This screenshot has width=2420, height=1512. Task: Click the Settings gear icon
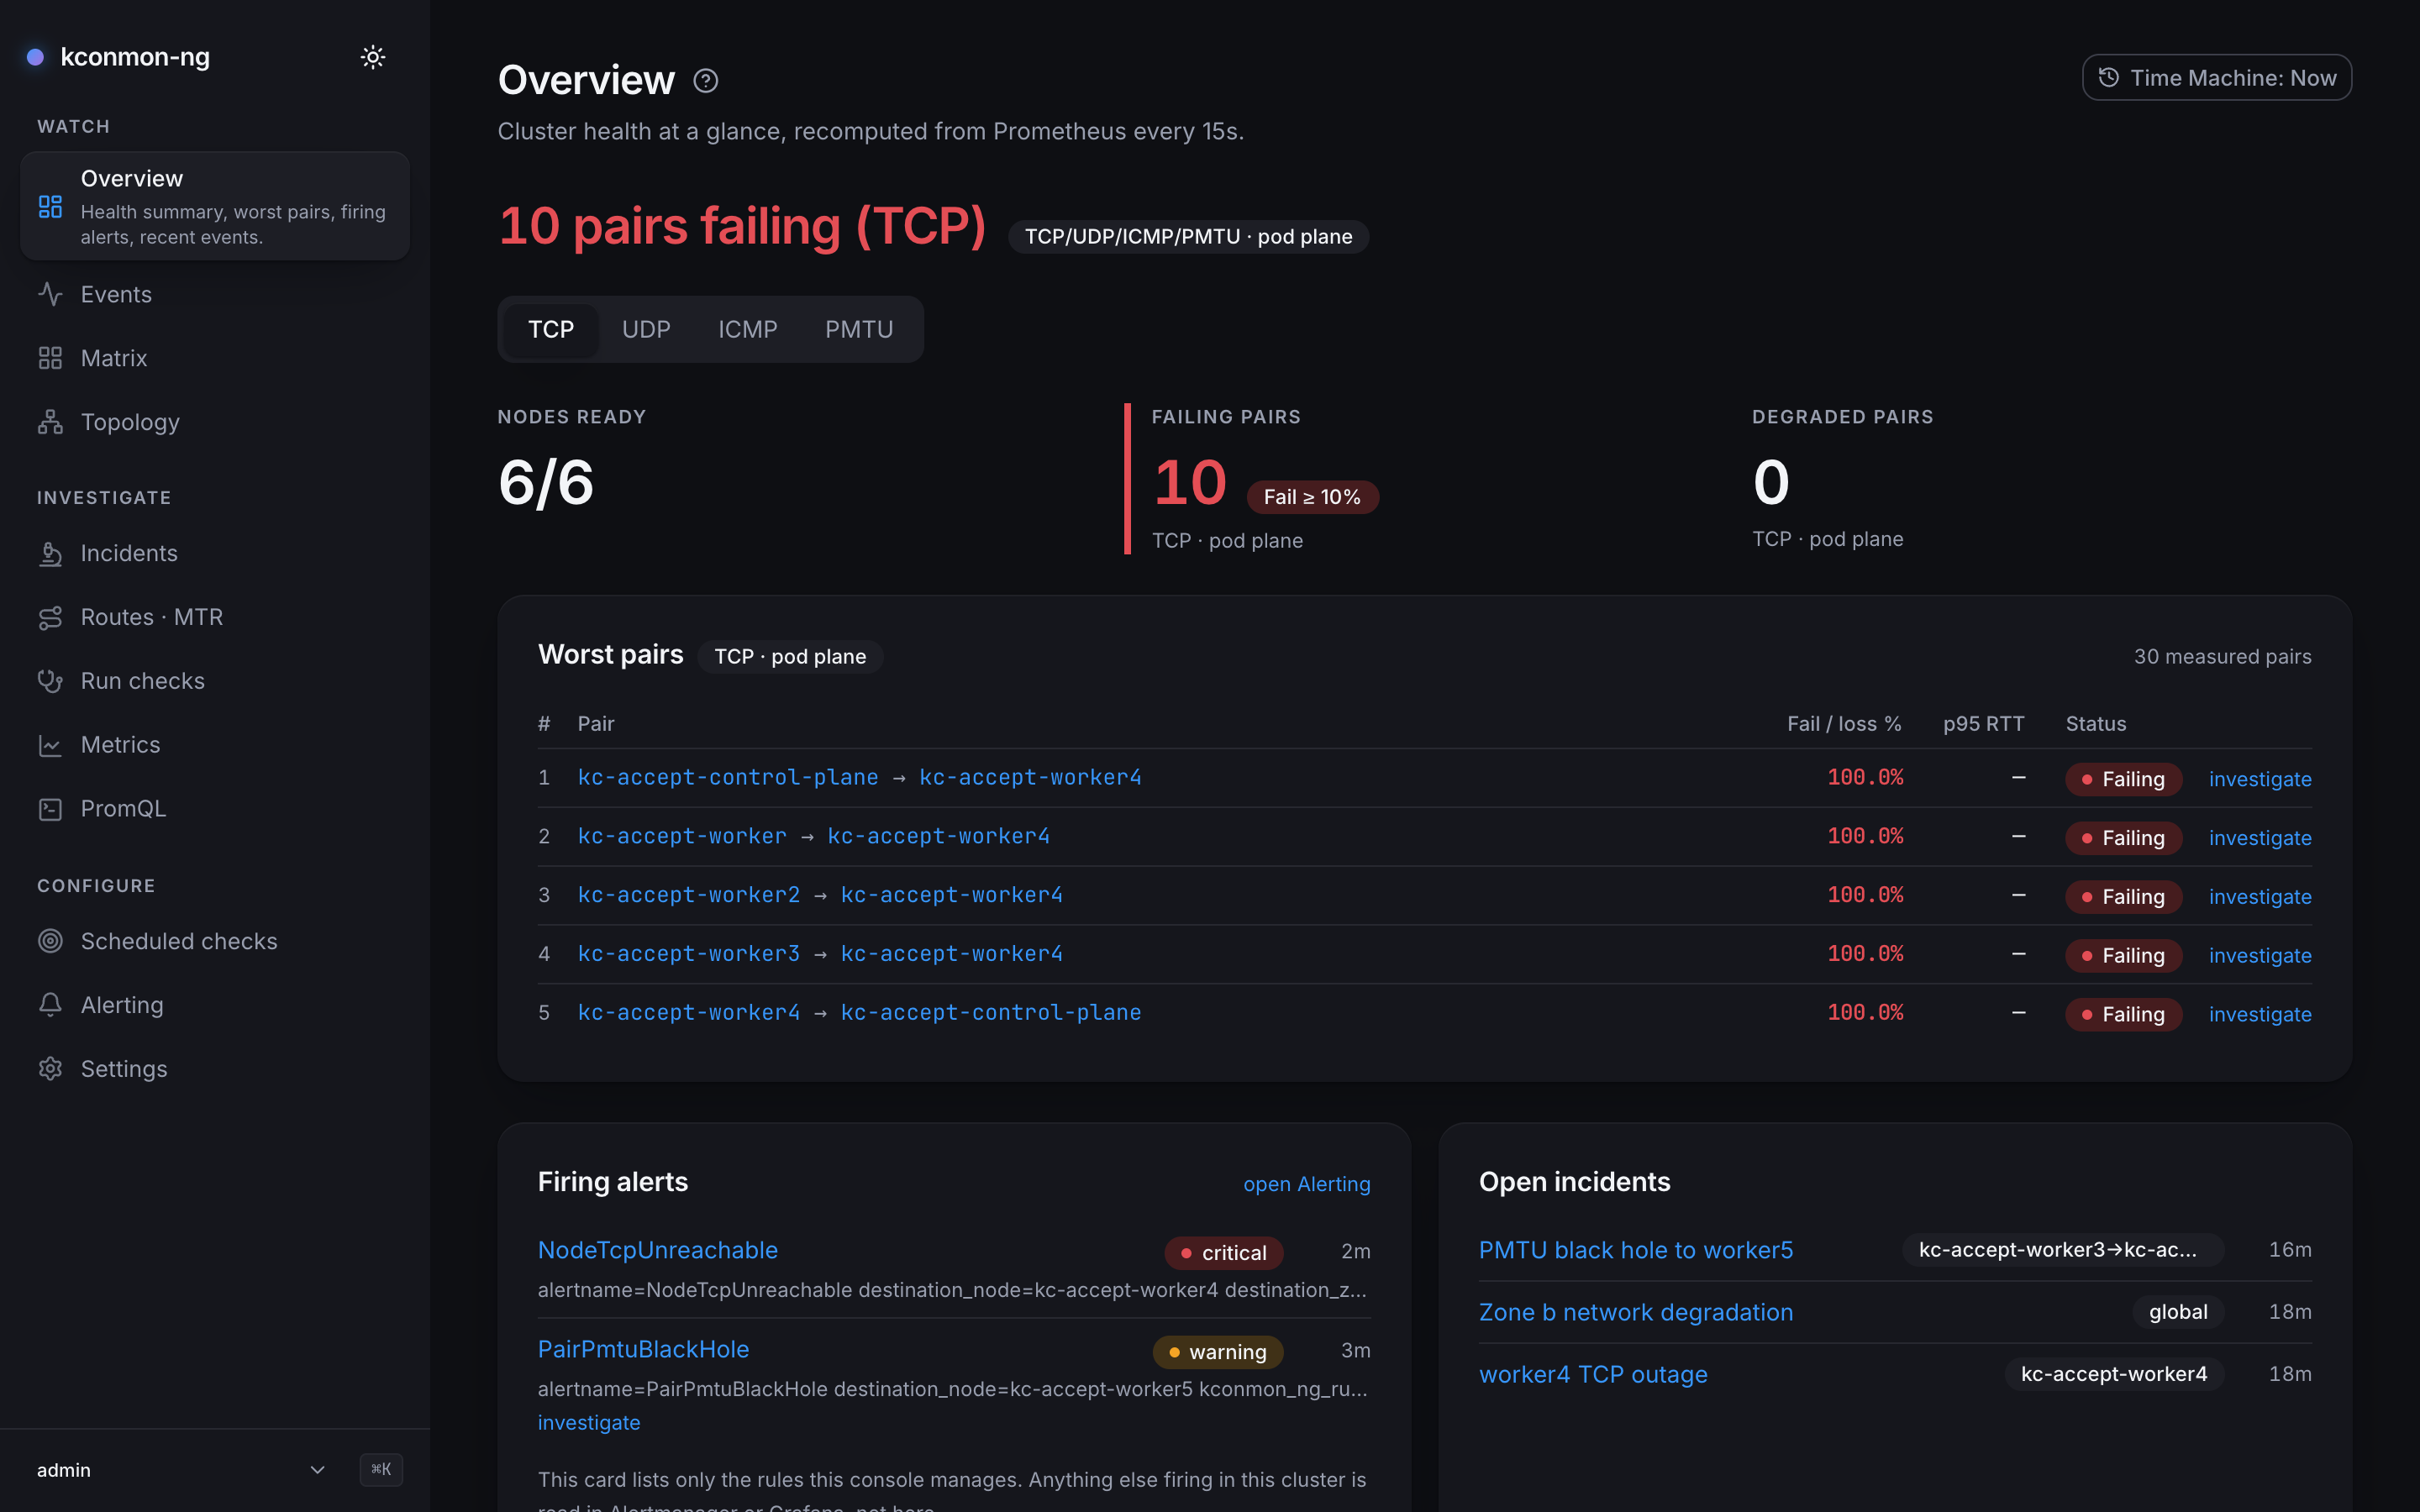(x=50, y=1069)
